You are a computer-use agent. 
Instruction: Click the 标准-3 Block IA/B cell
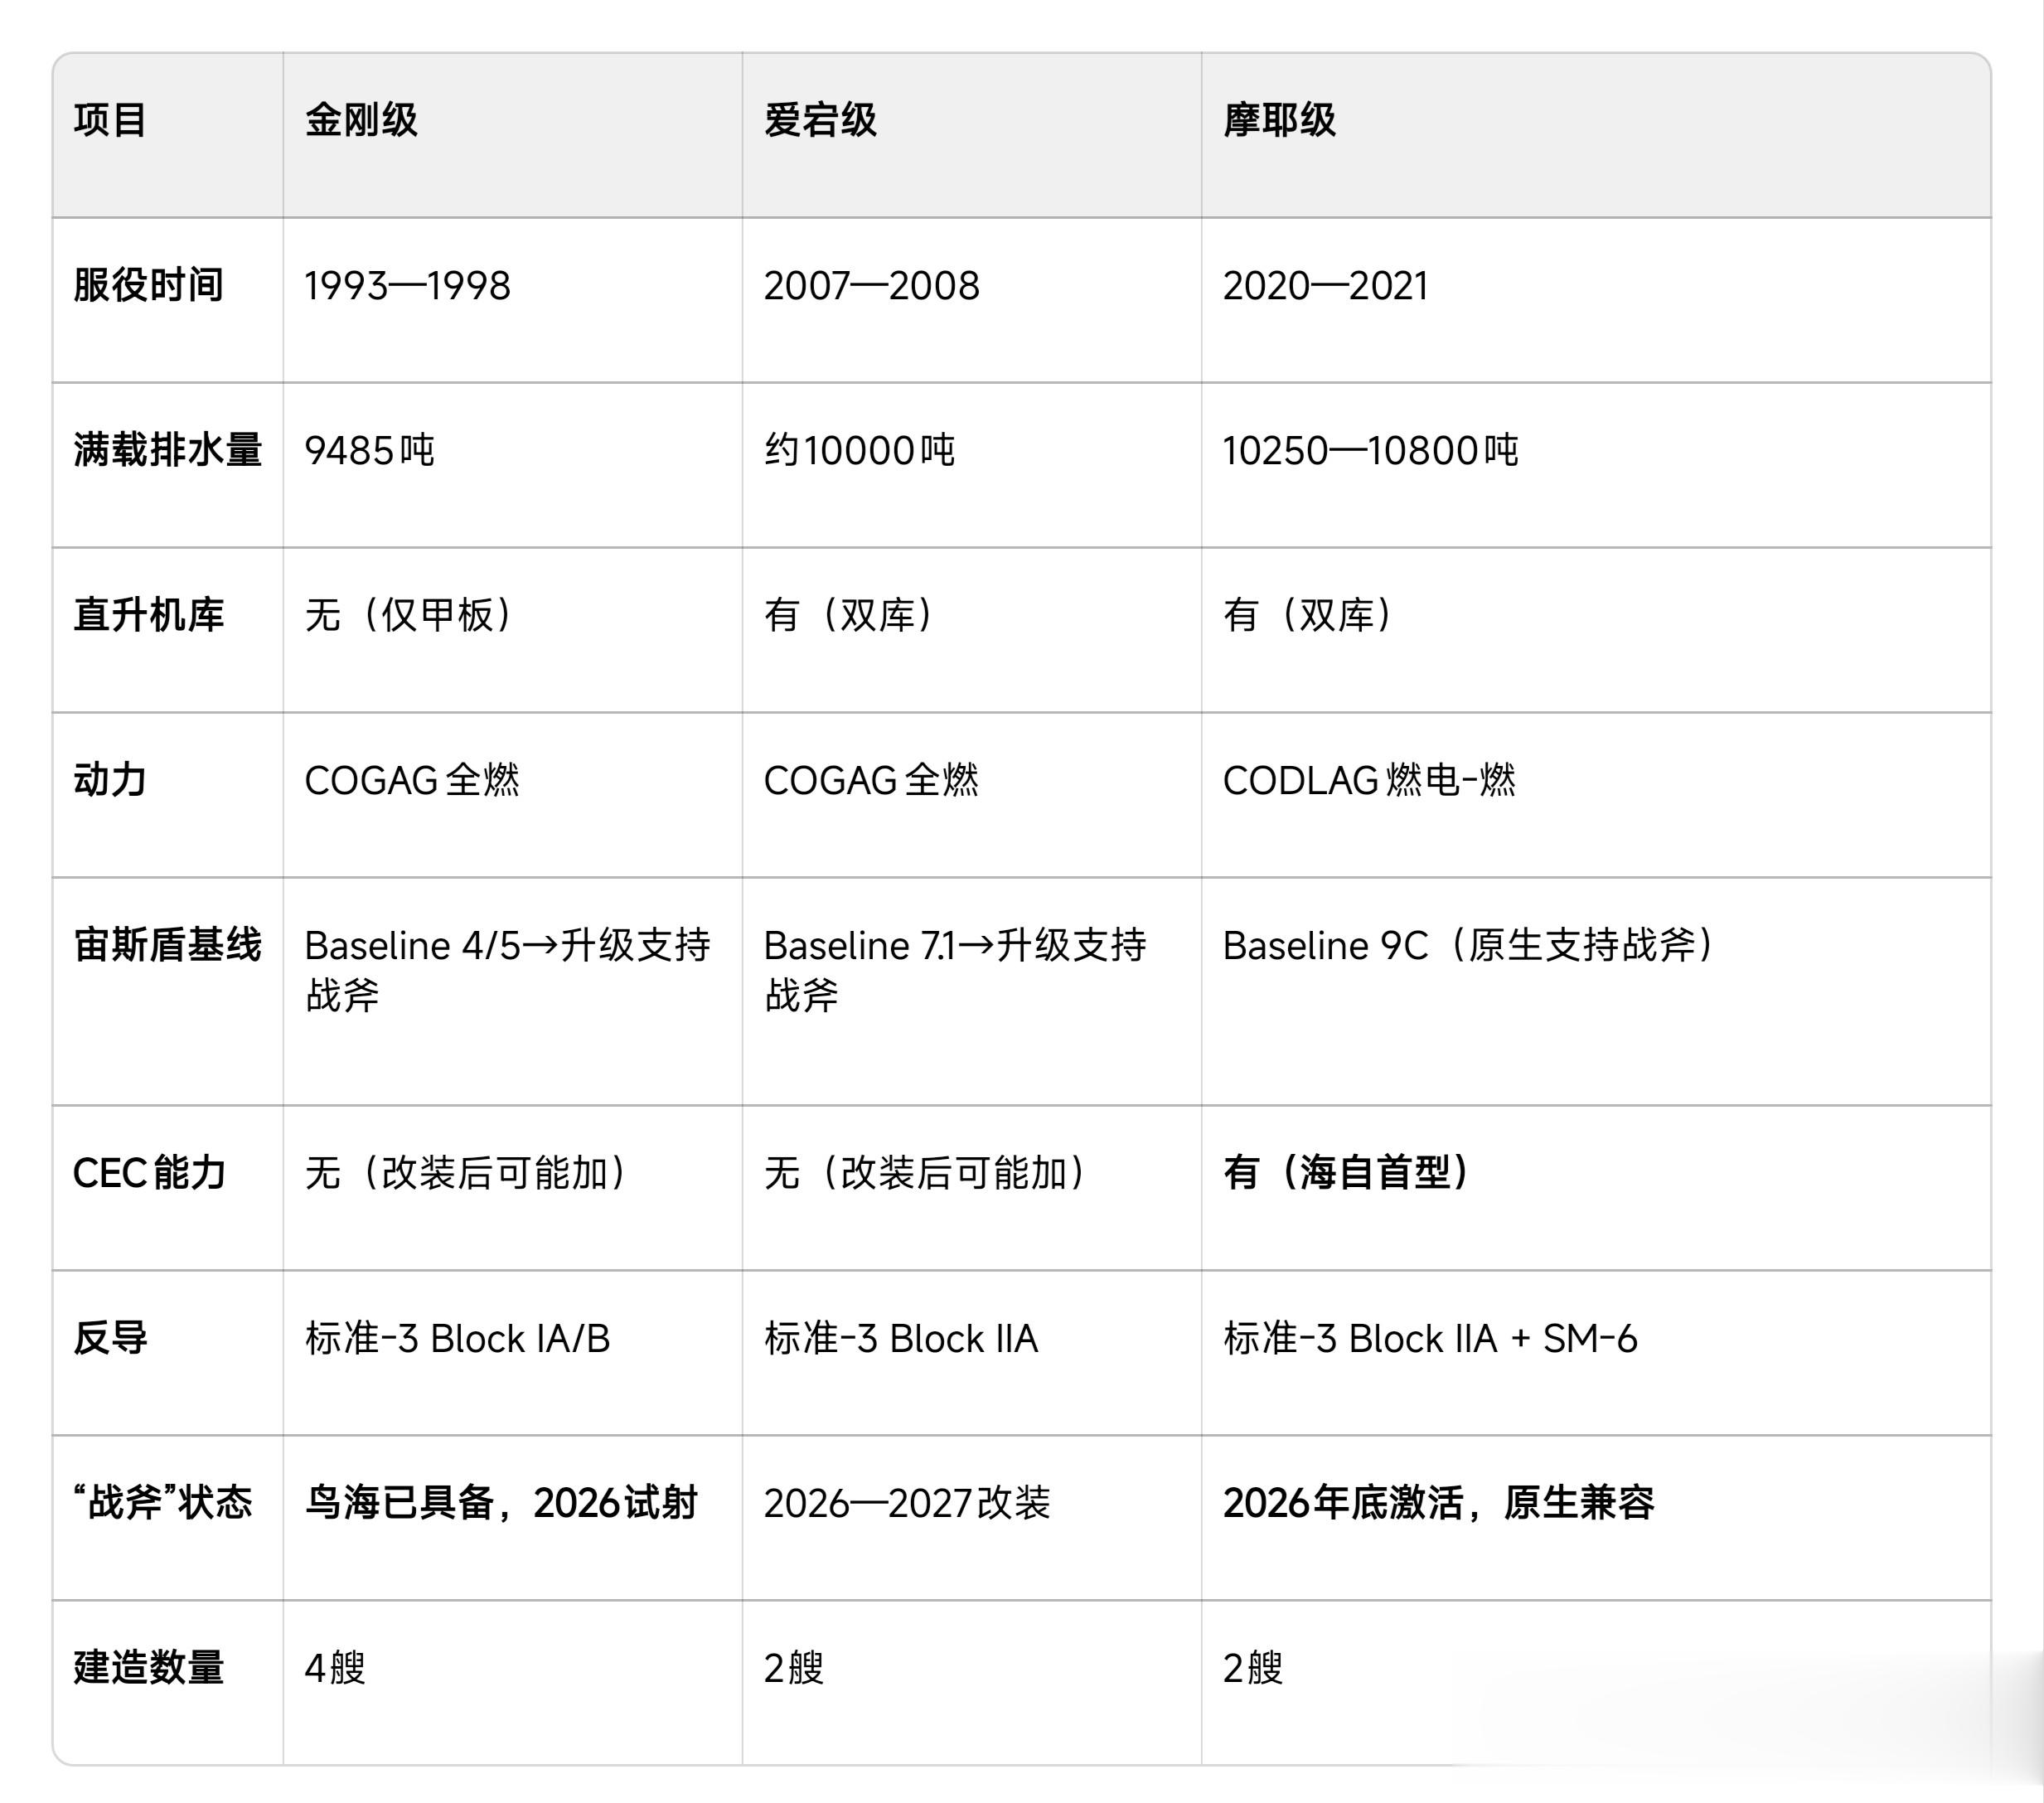(457, 1338)
